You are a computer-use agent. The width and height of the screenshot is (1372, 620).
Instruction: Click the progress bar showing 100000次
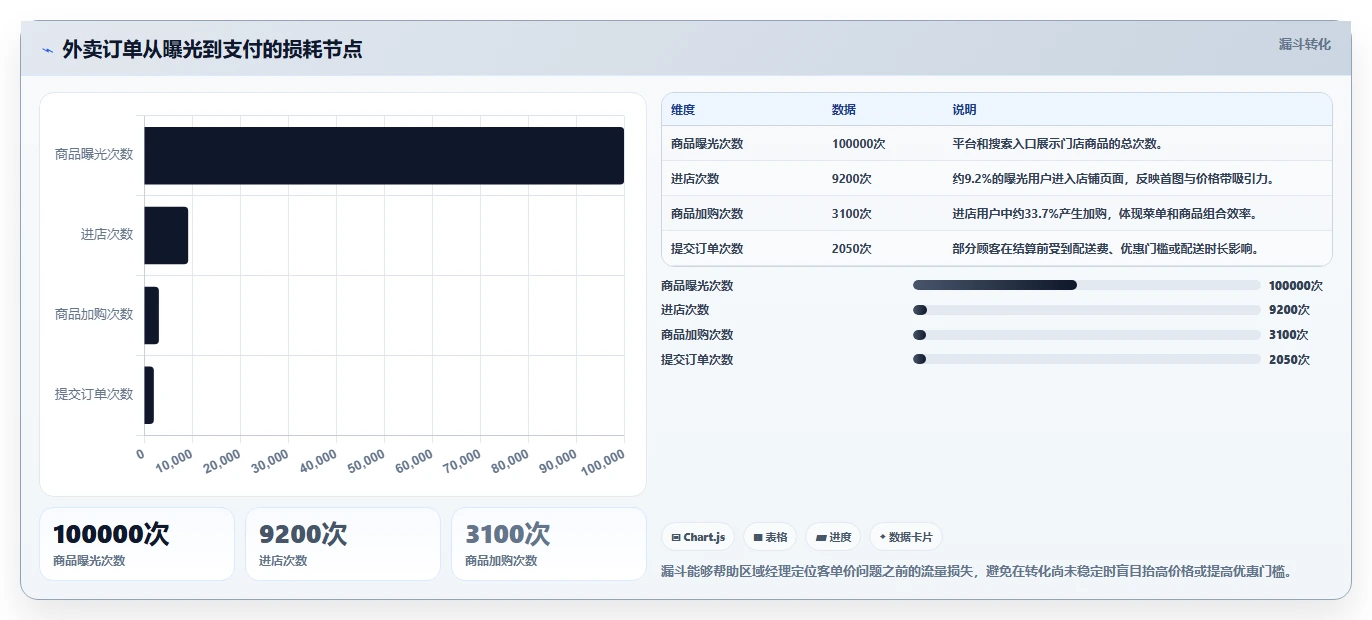[x=1087, y=285]
